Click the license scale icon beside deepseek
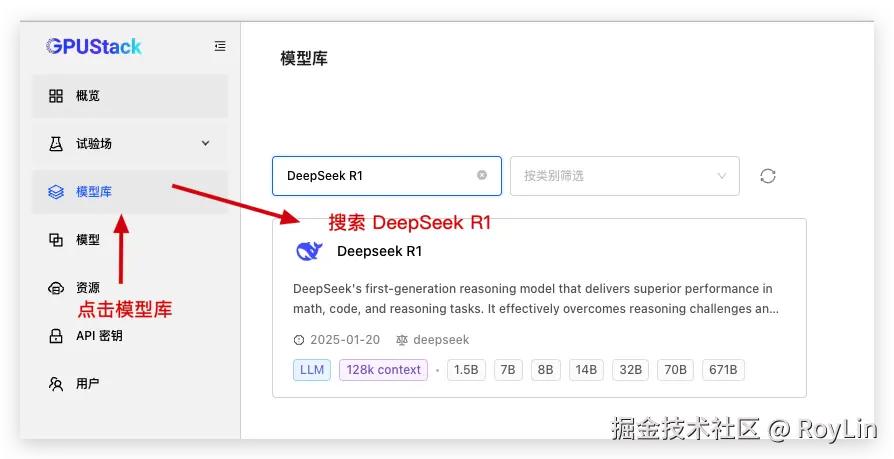Image resolution: width=894 pixels, height=459 pixels. pyautogui.click(x=402, y=340)
